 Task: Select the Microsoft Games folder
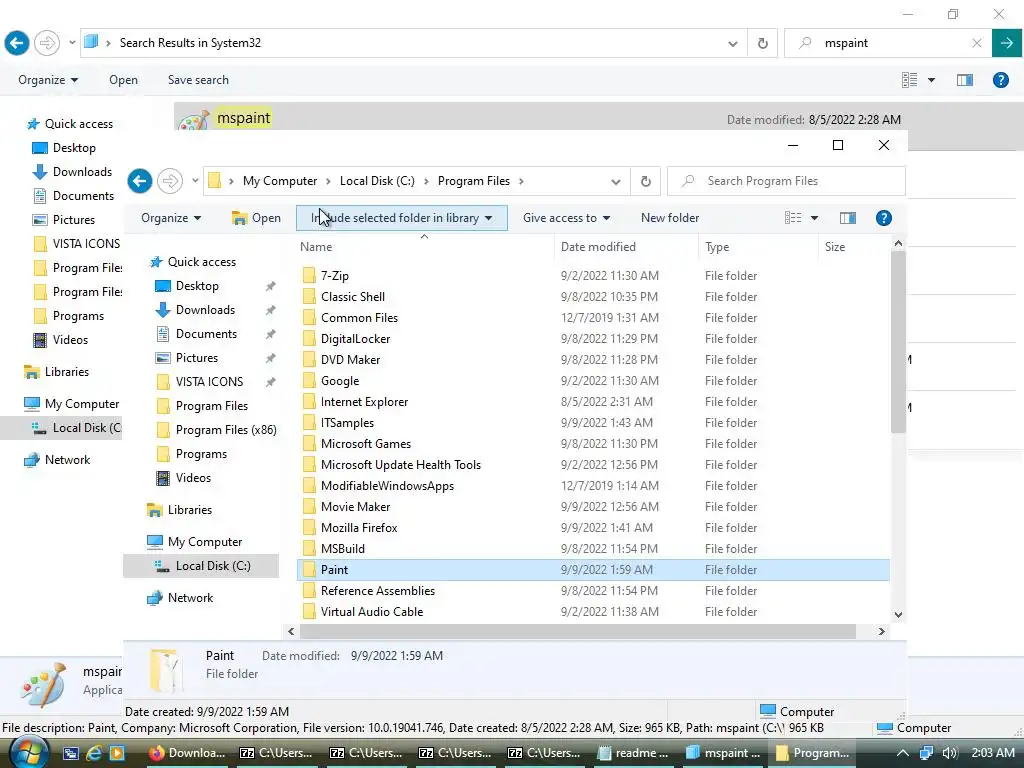366,444
